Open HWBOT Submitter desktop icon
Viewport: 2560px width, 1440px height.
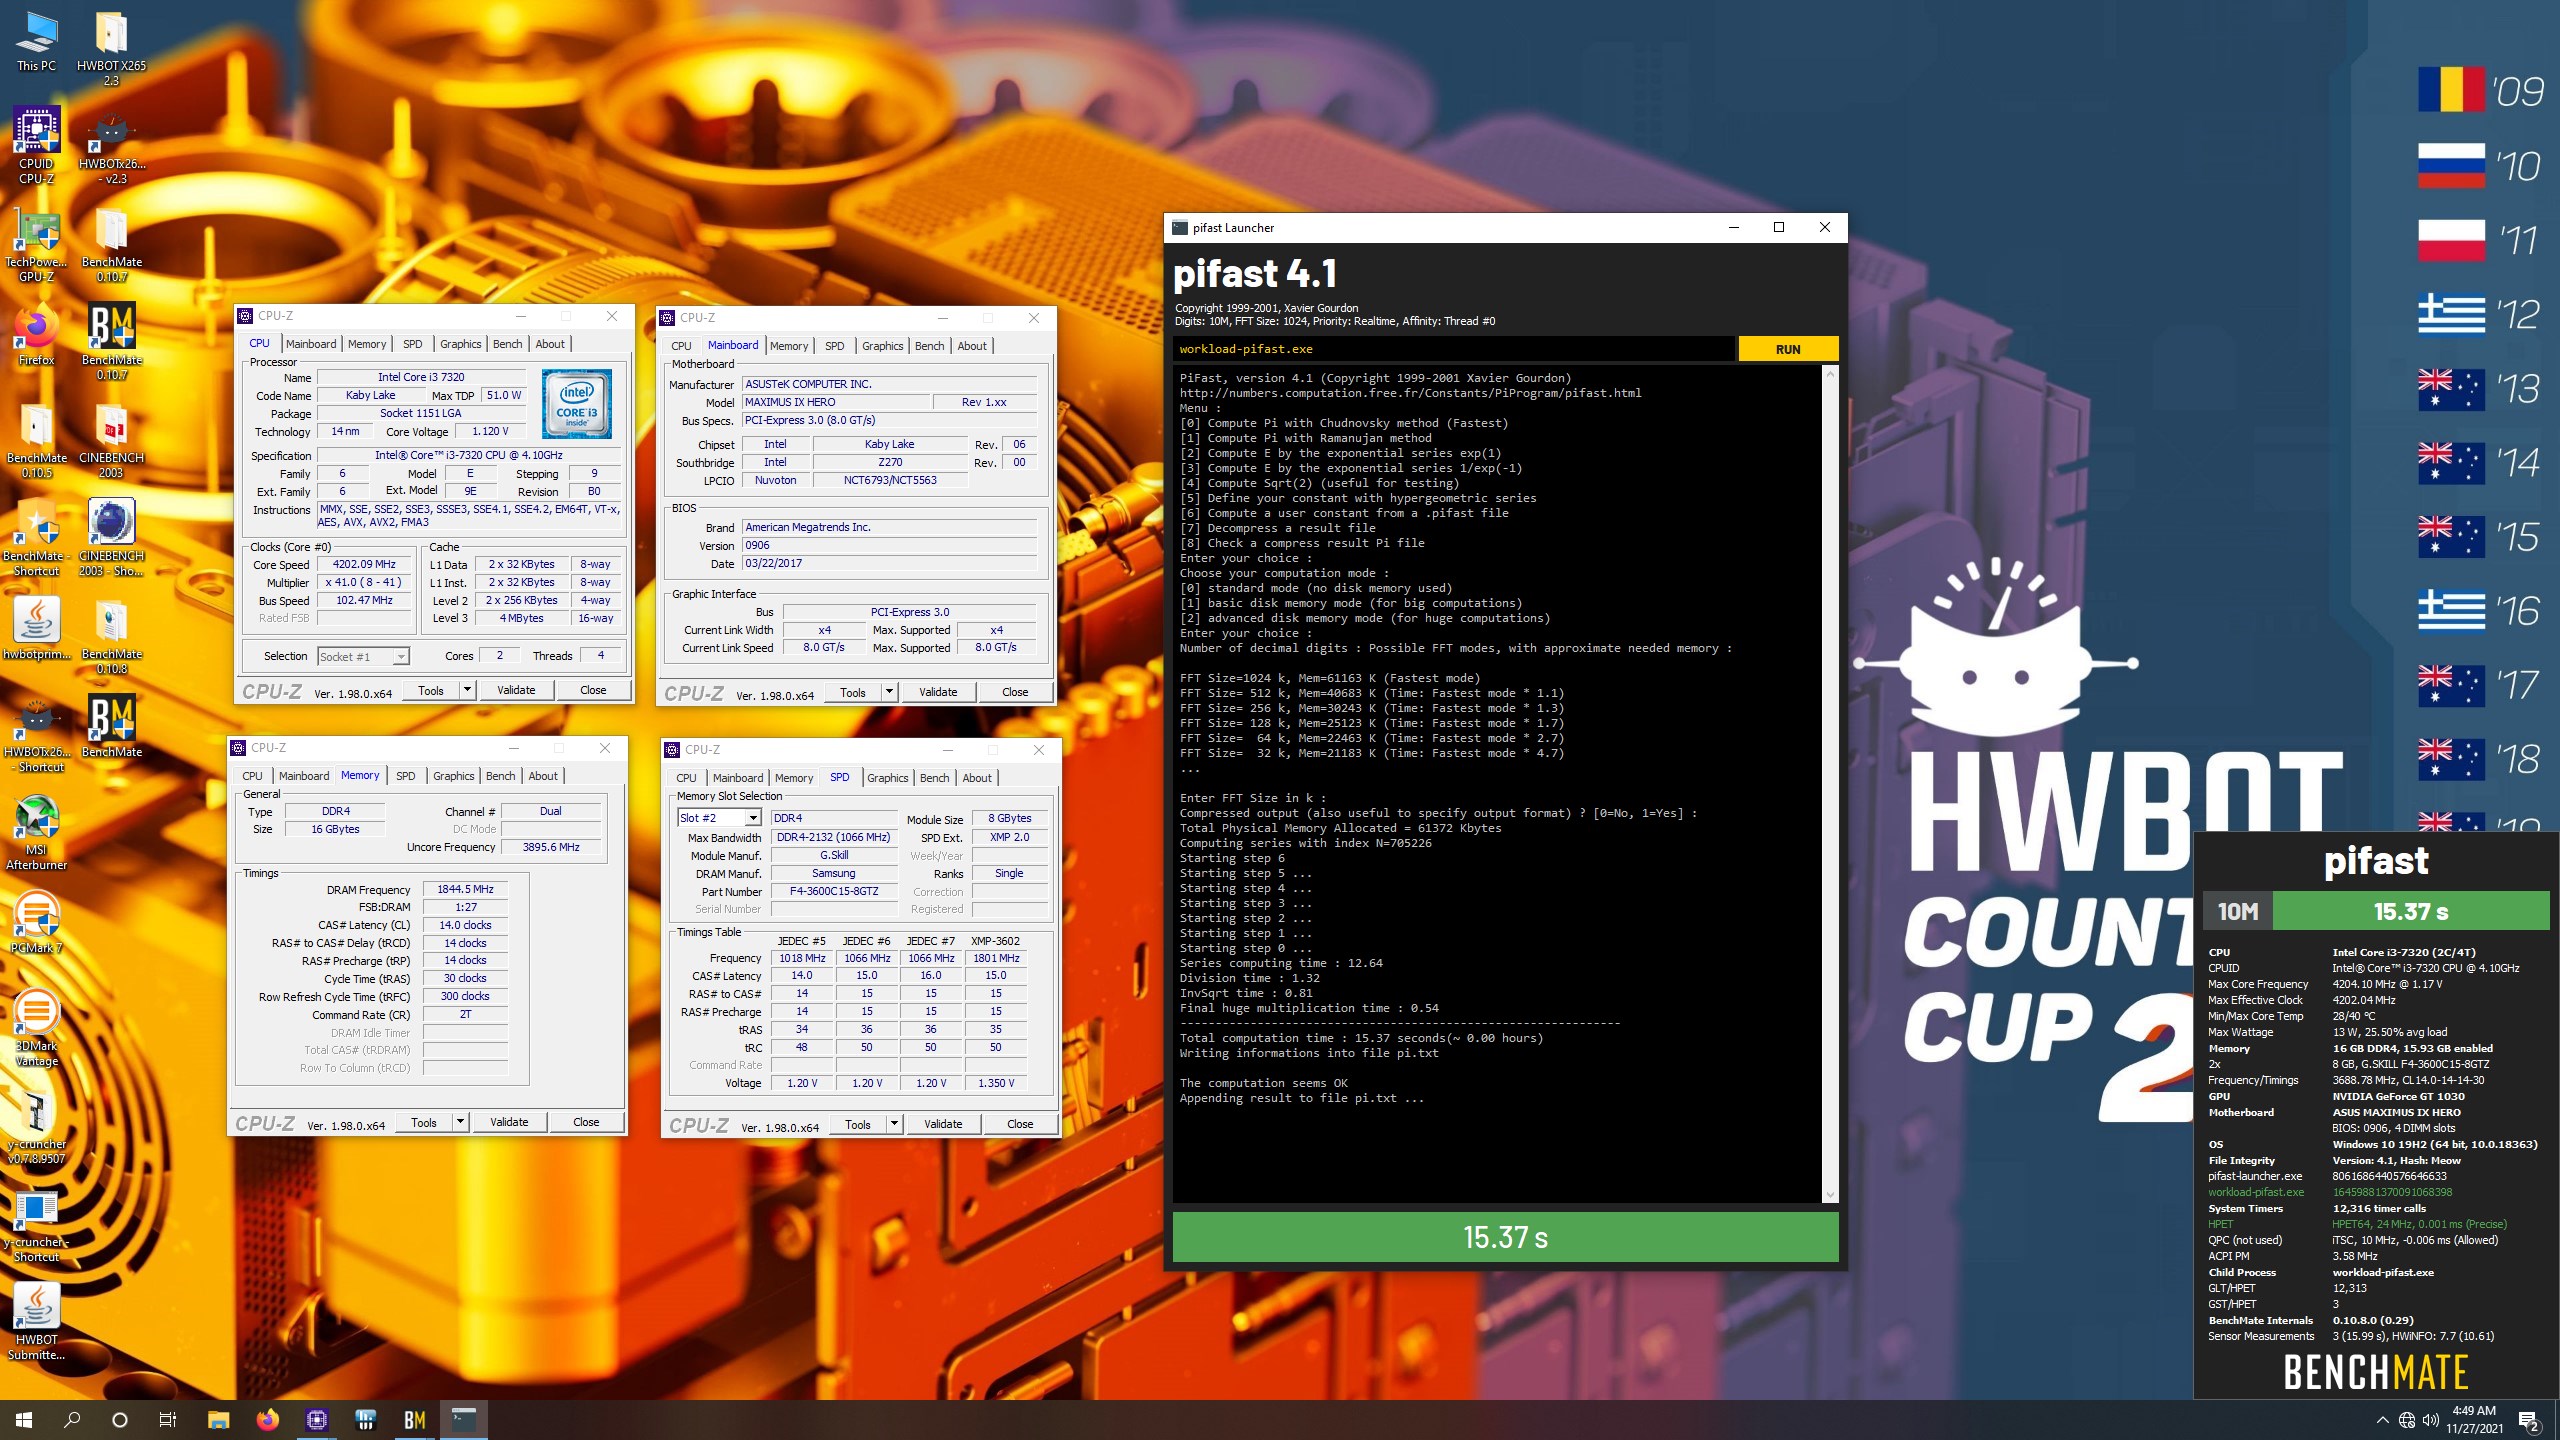[x=37, y=1322]
